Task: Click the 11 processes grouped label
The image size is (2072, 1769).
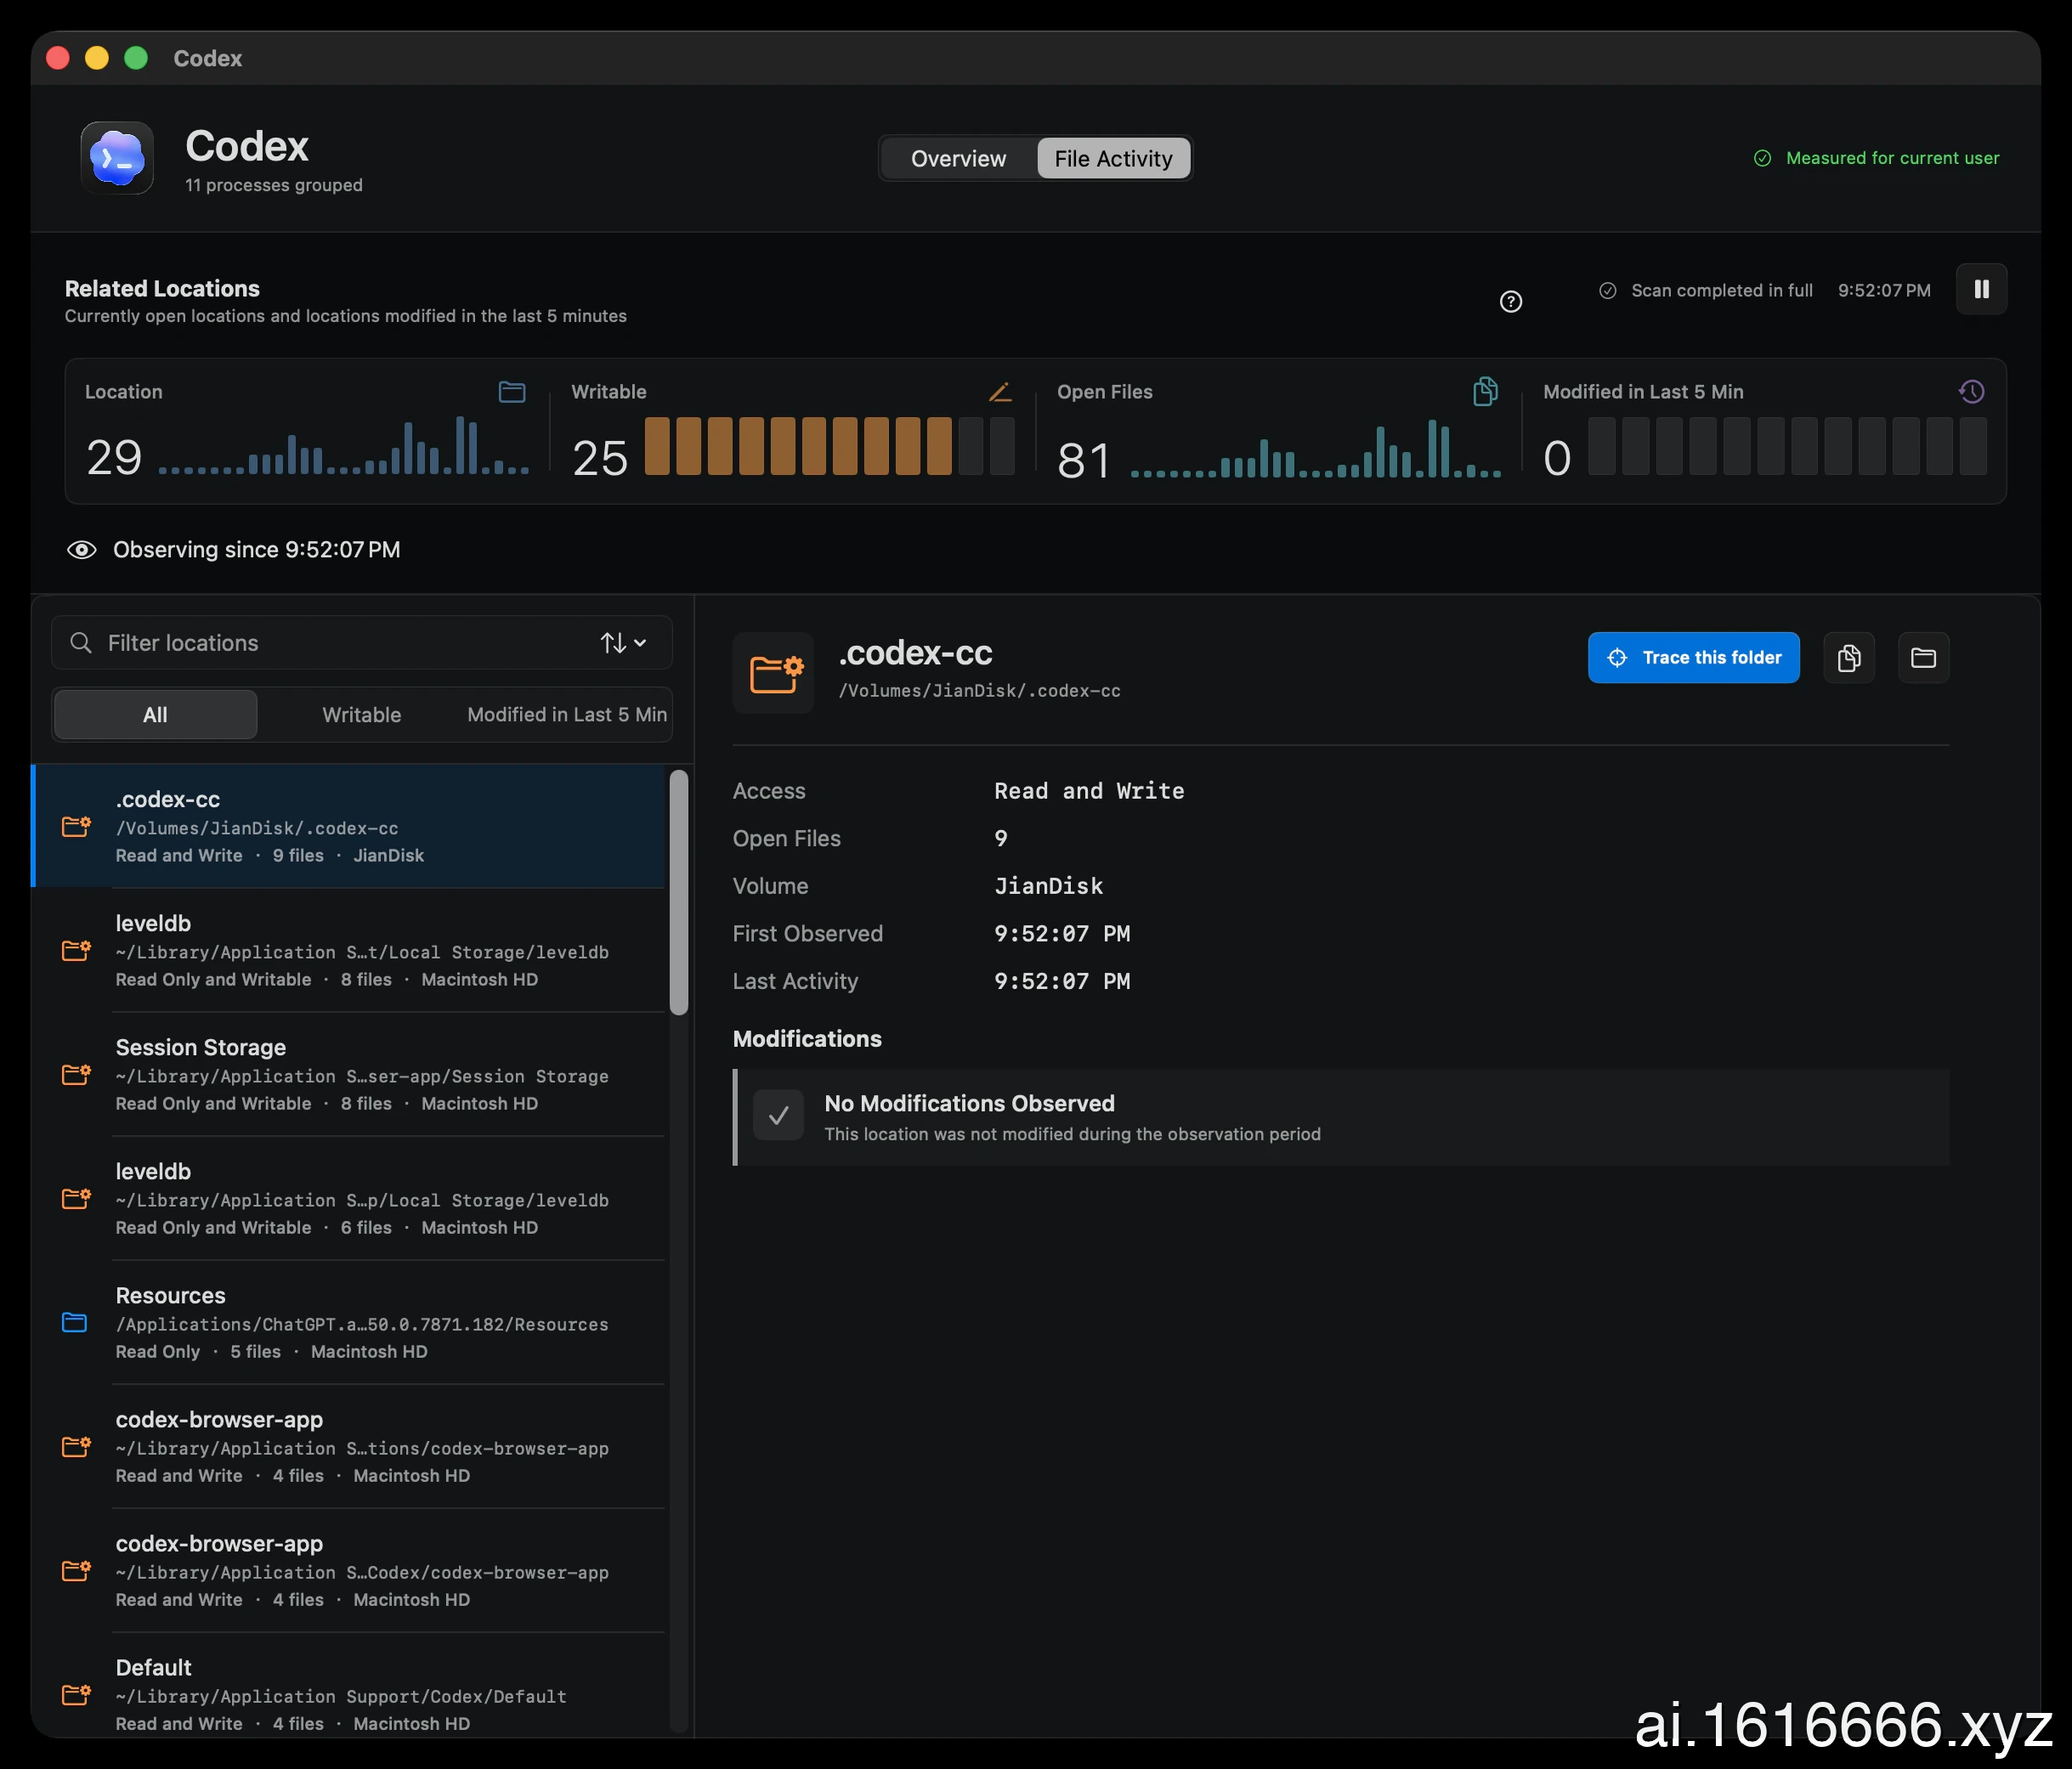Action: (274, 185)
